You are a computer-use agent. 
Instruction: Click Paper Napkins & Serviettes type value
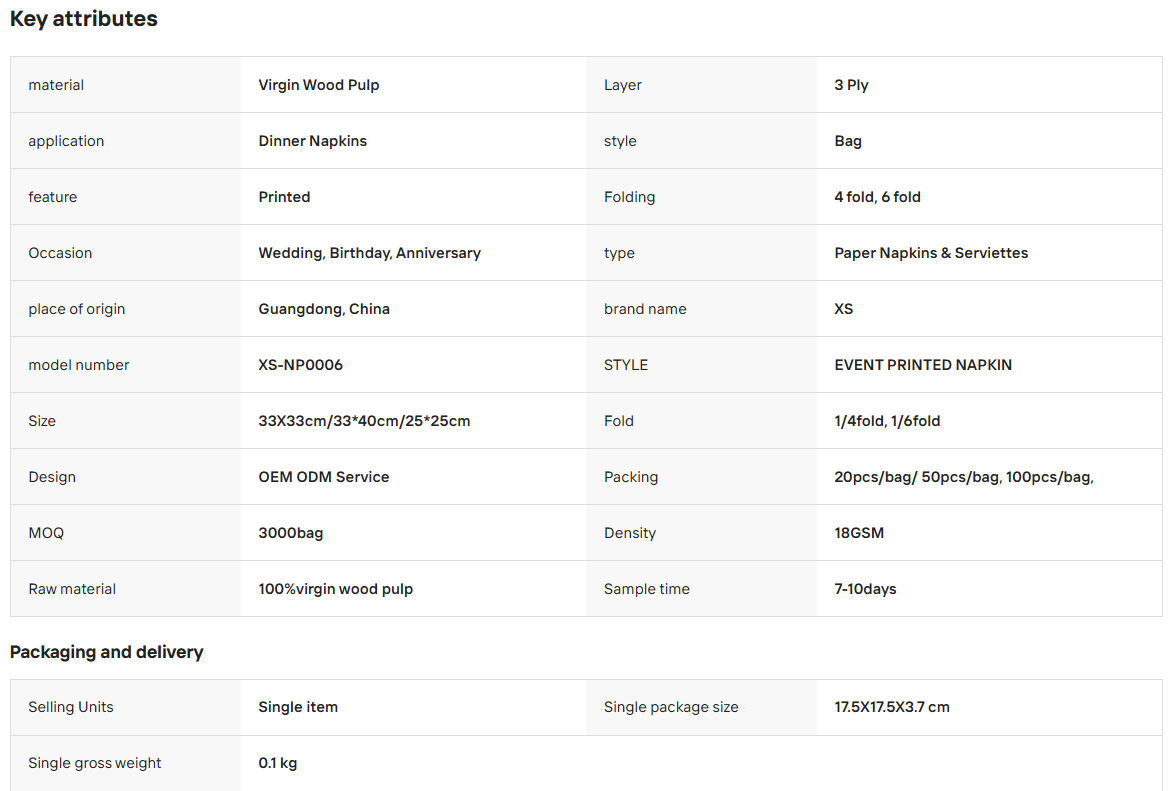[931, 253]
